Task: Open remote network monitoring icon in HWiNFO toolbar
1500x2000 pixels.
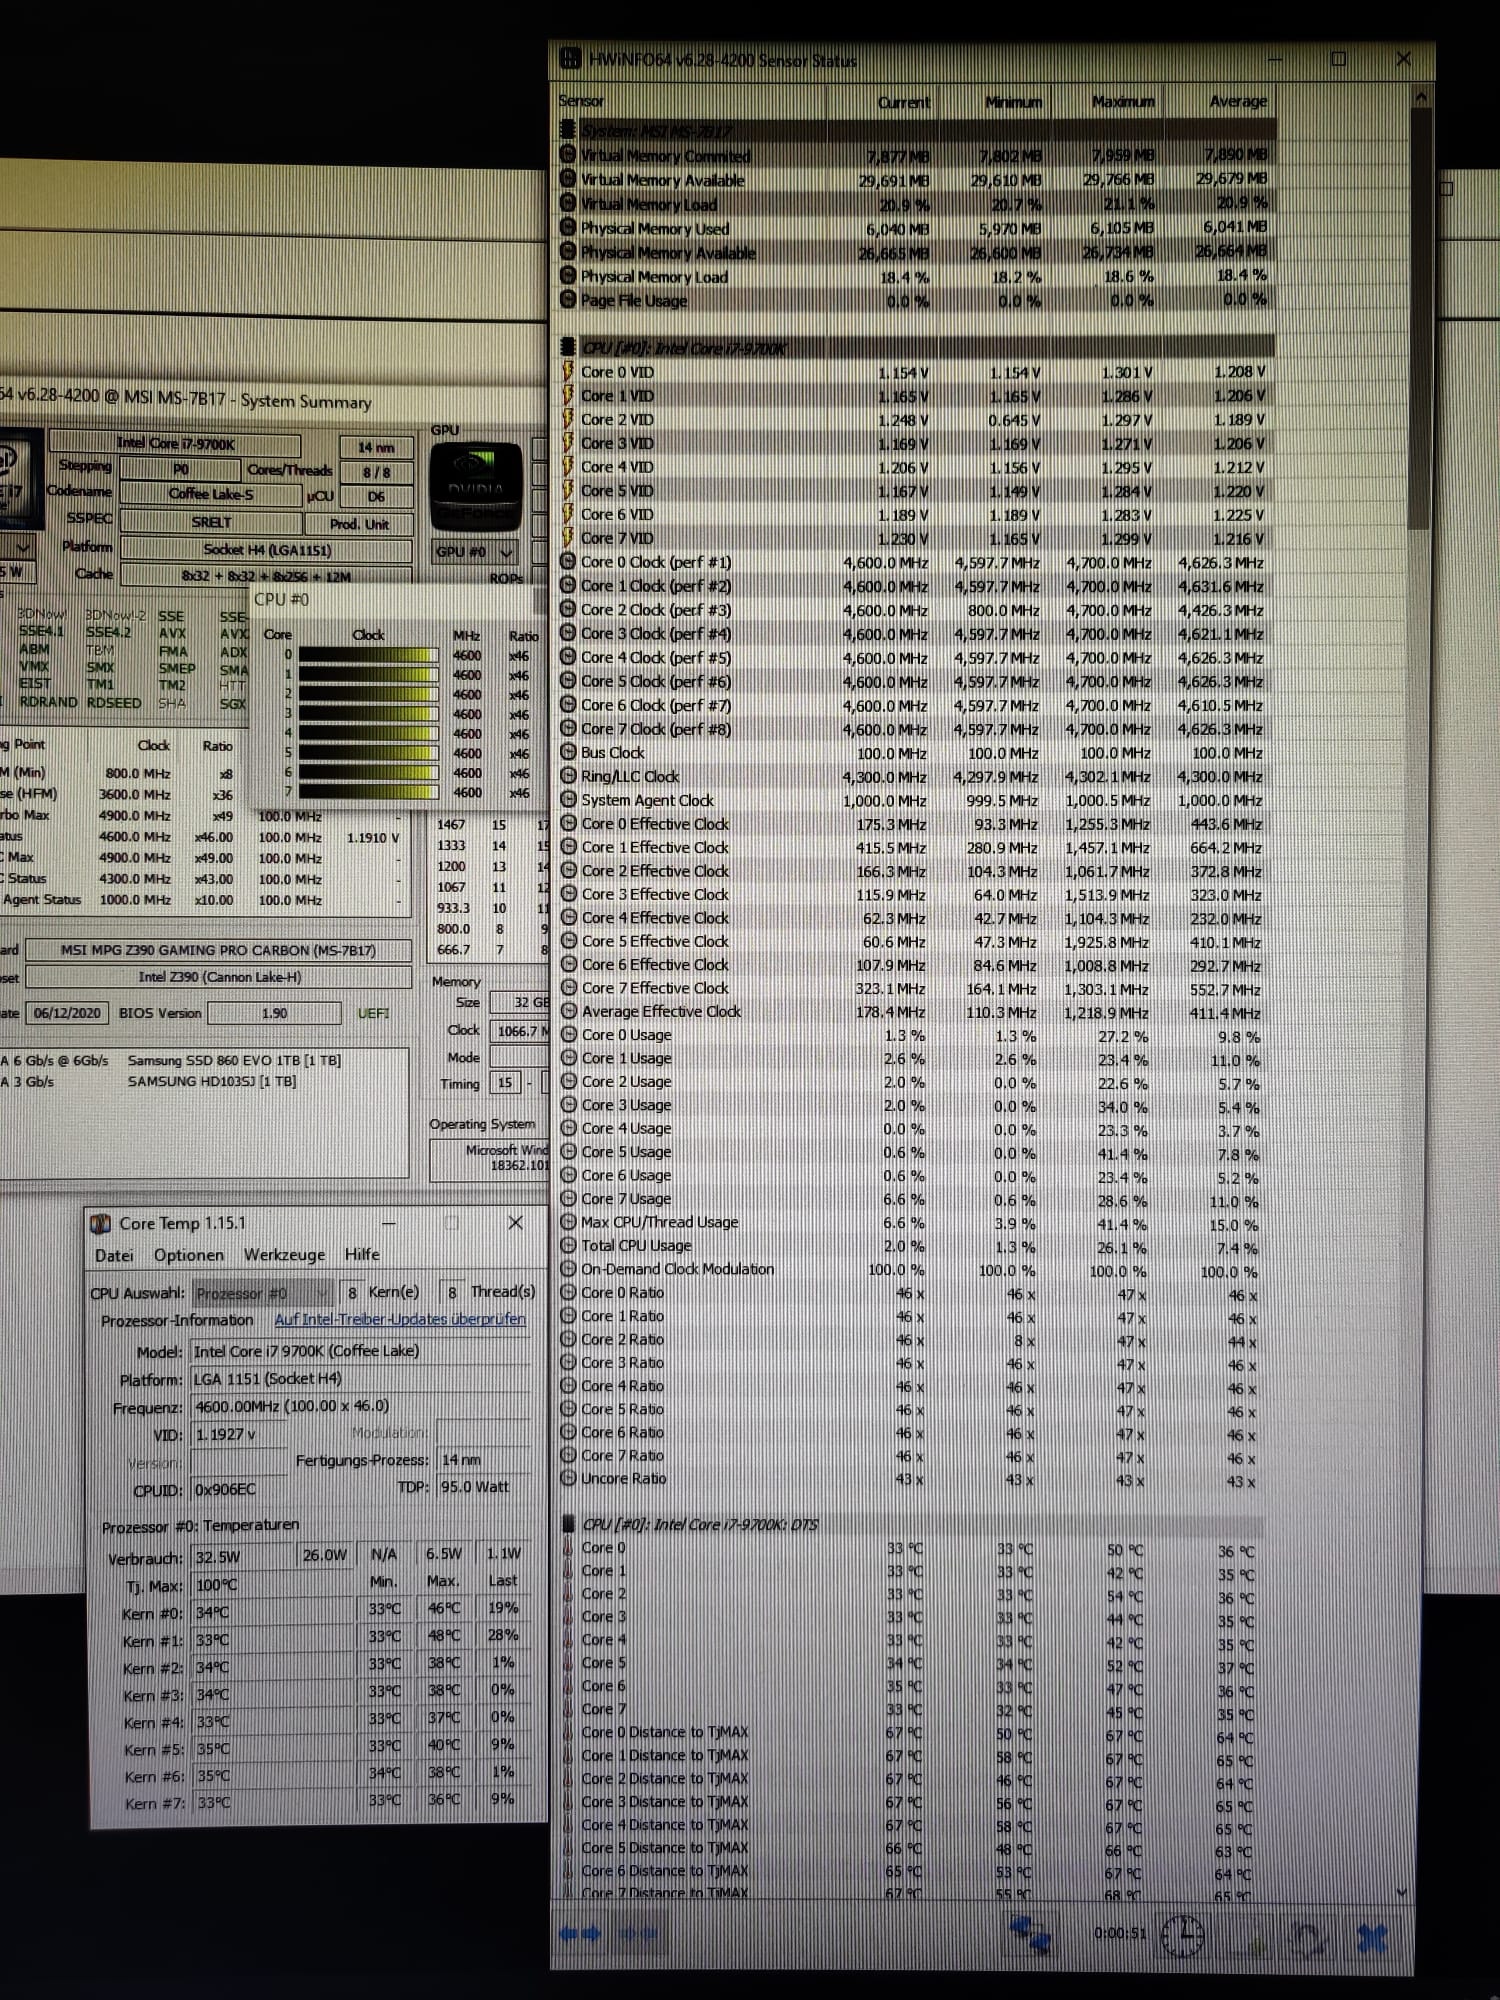Action: pyautogui.click(x=1031, y=1934)
